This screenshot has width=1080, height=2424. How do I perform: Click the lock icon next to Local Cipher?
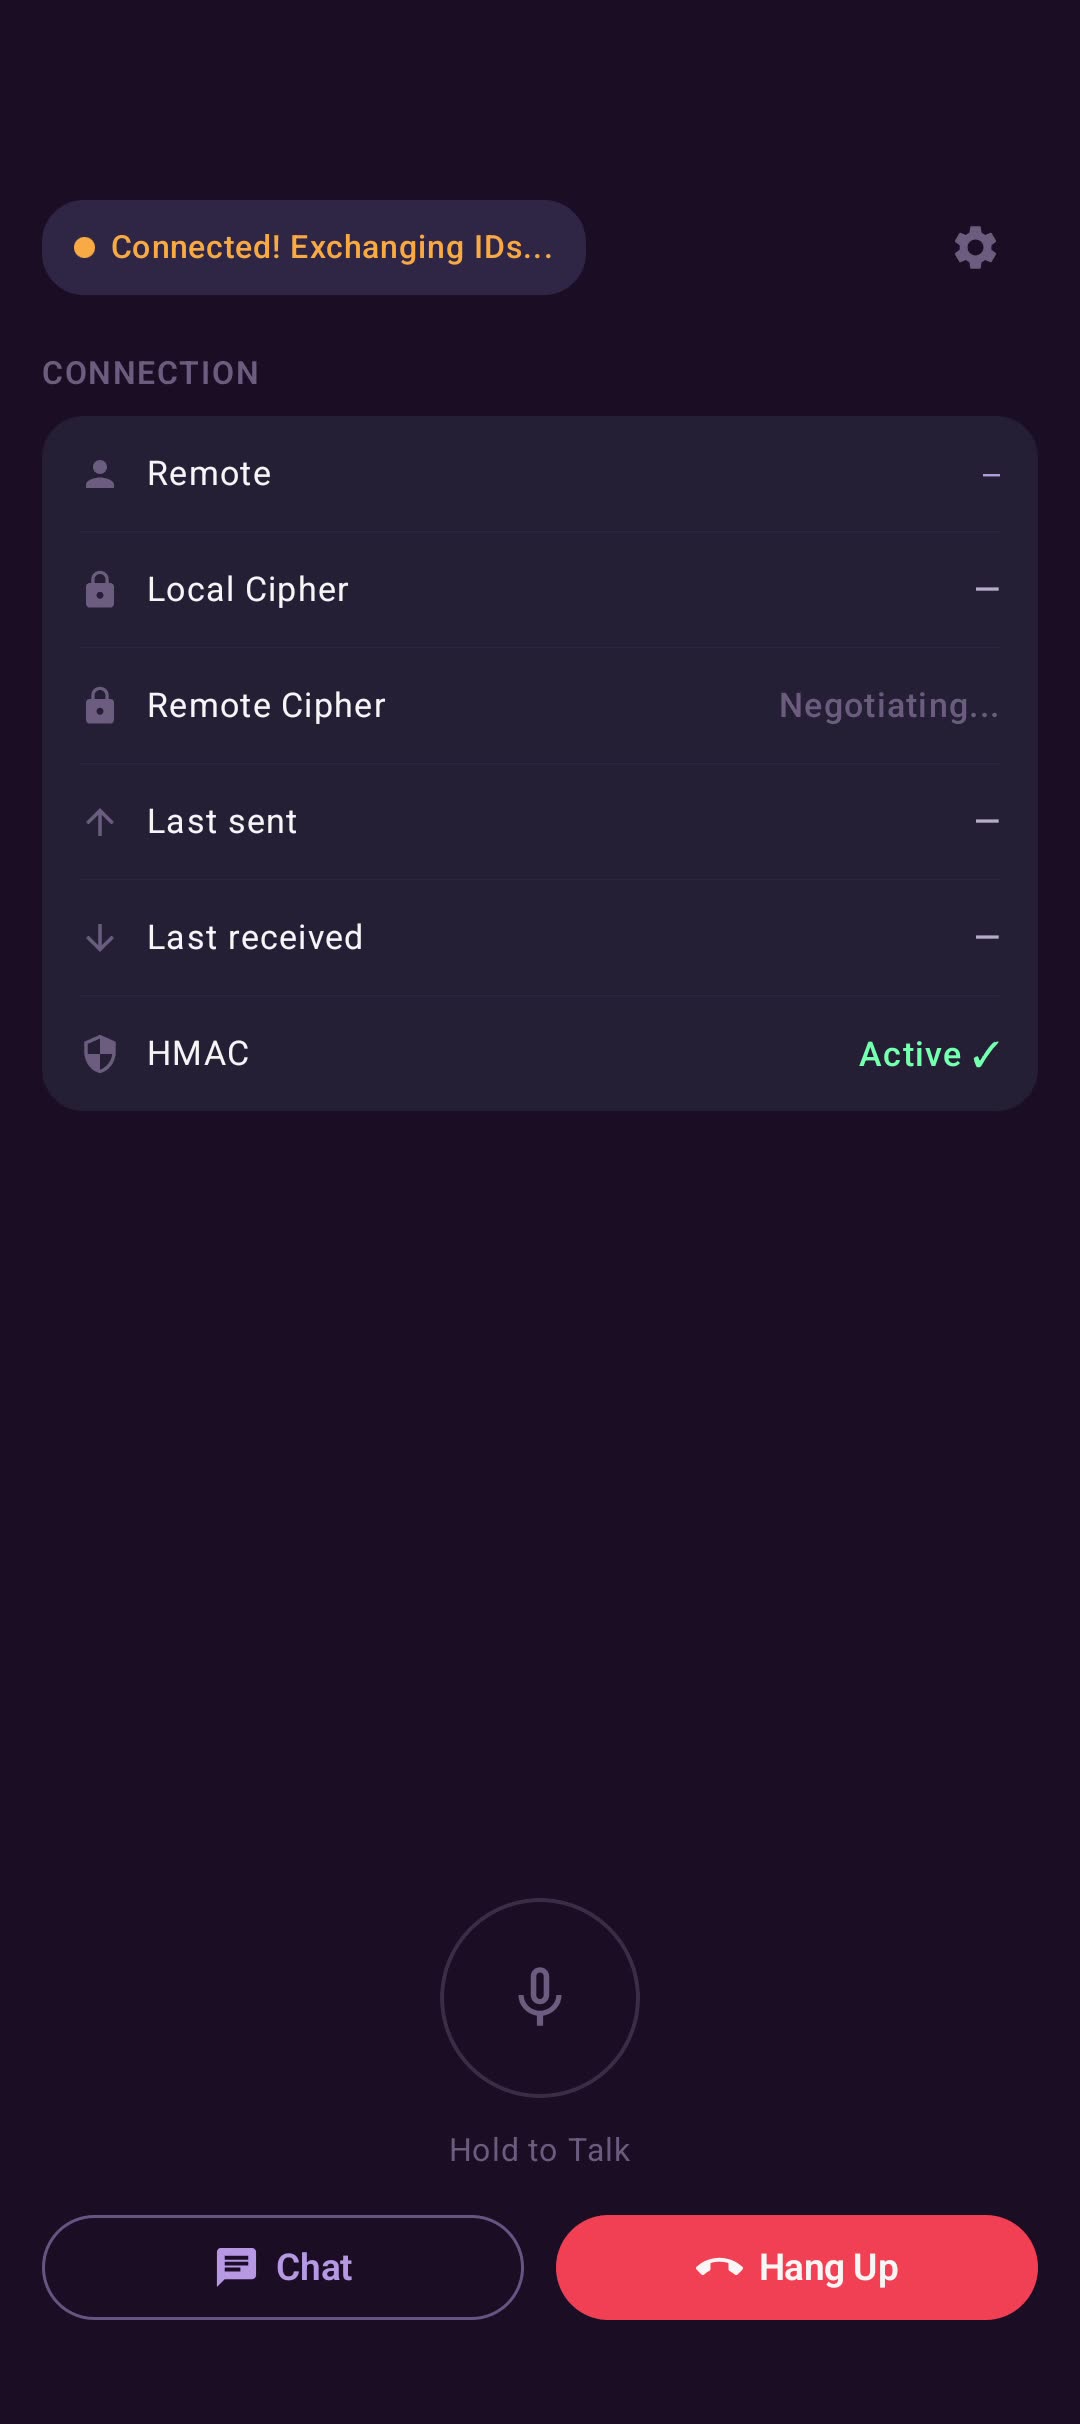(100, 590)
